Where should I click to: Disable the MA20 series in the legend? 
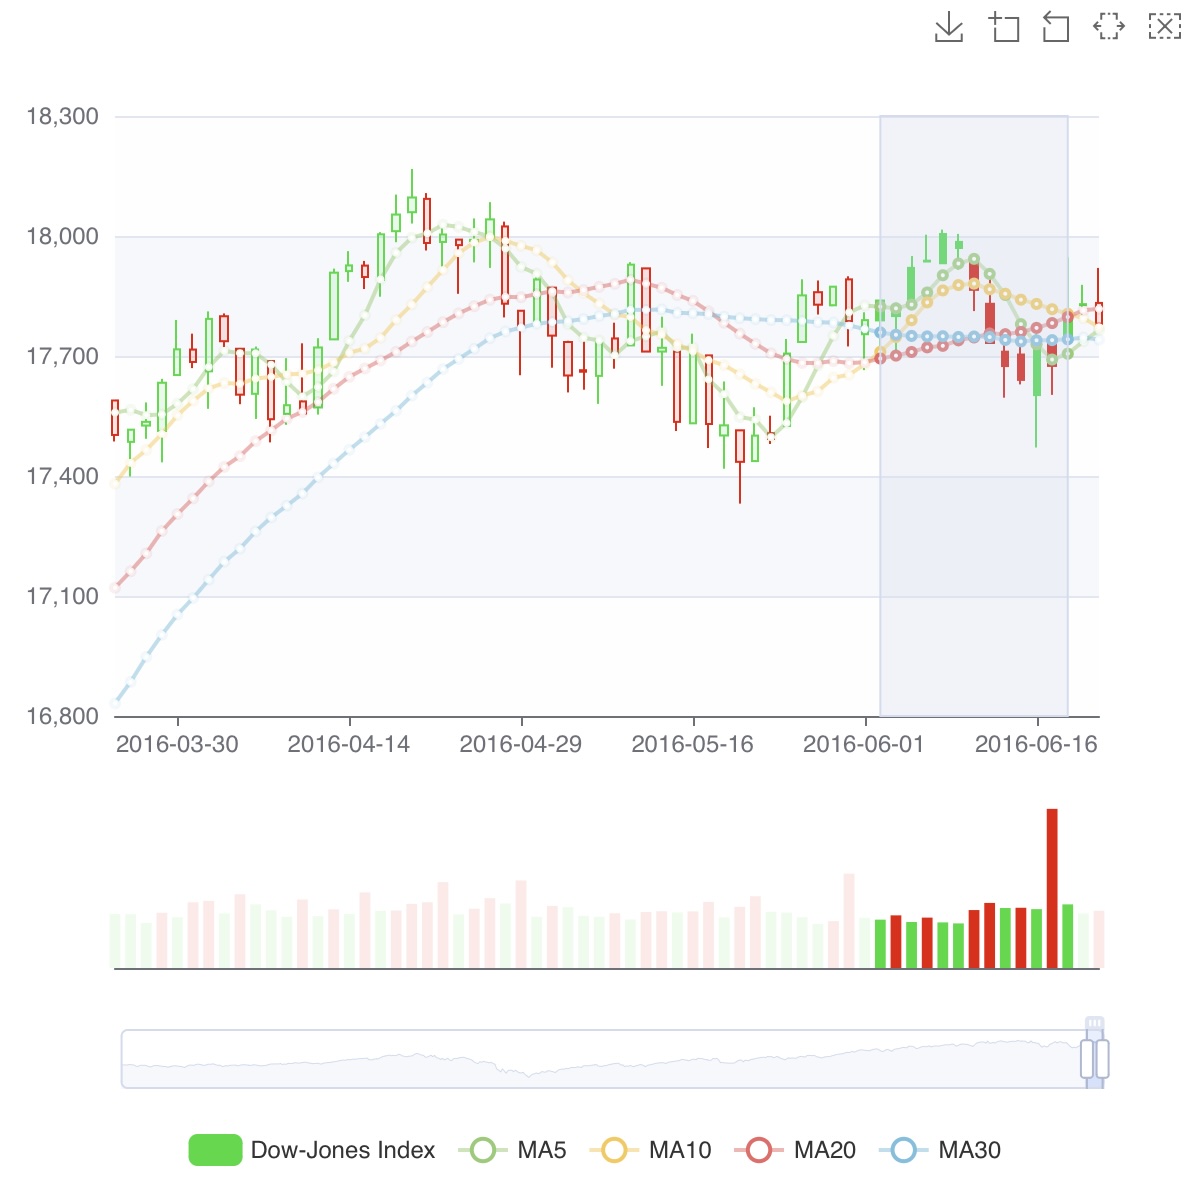click(x=795, y=1150)
